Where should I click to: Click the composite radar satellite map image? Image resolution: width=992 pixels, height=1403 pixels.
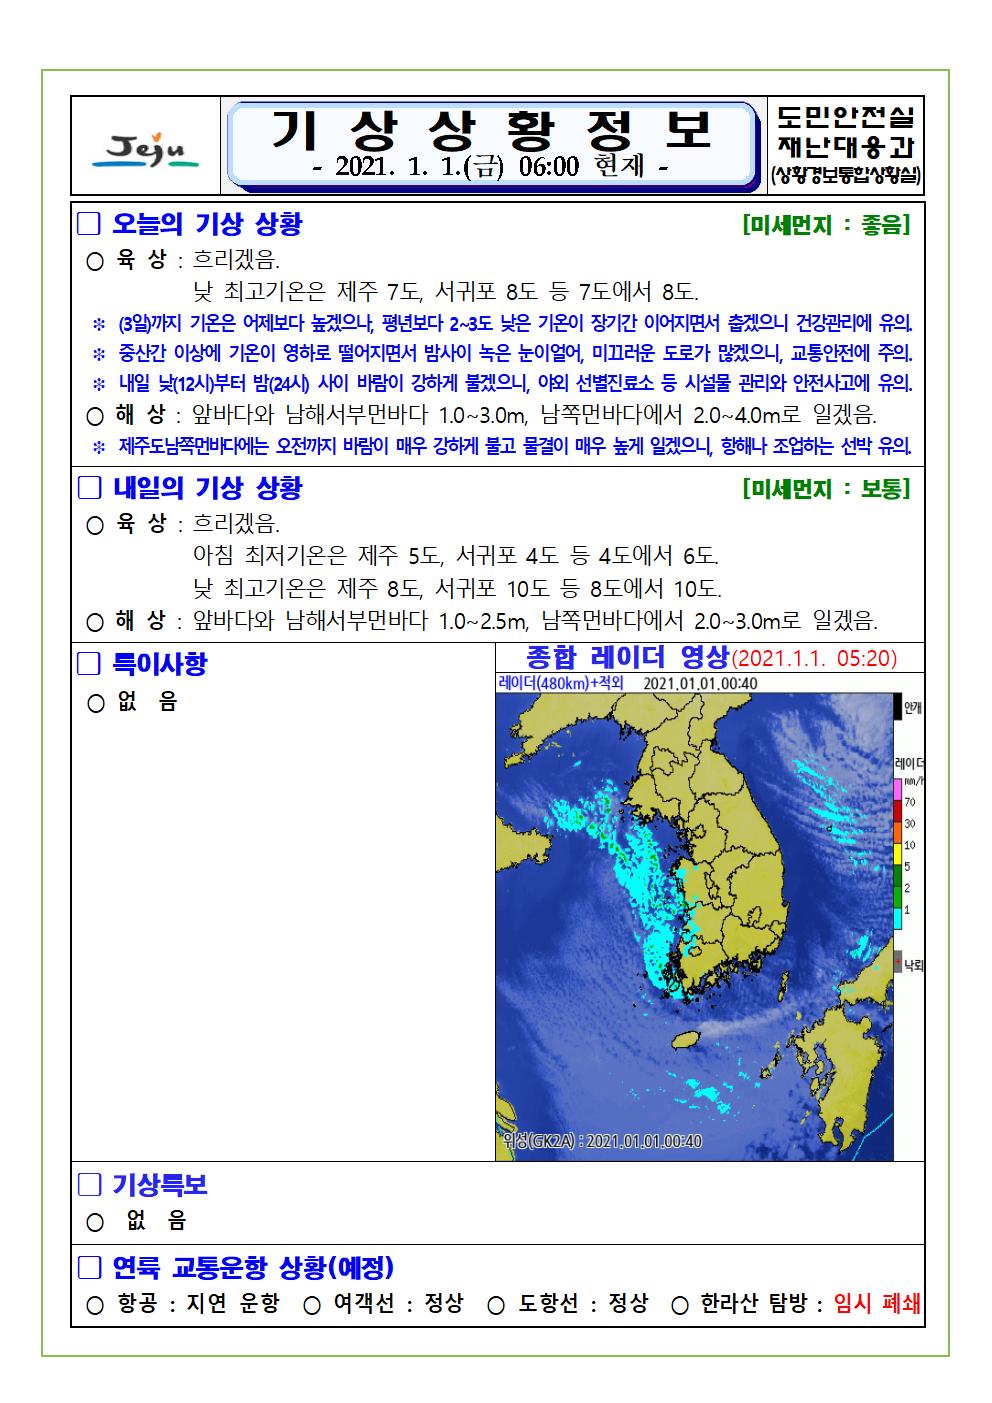(695, 926)
